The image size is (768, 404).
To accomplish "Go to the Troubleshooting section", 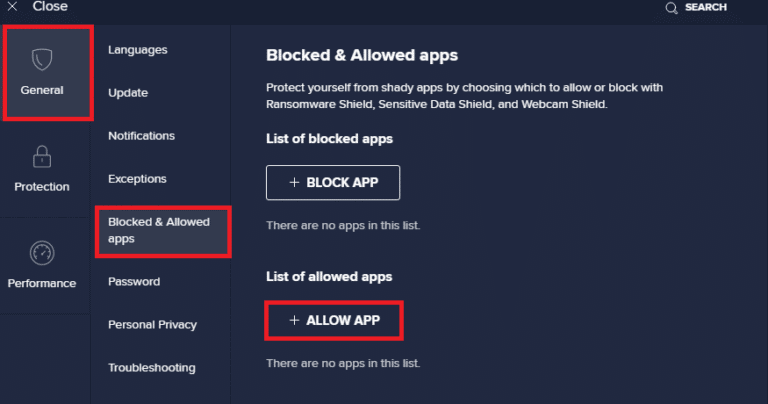I will tap(152, 368).
